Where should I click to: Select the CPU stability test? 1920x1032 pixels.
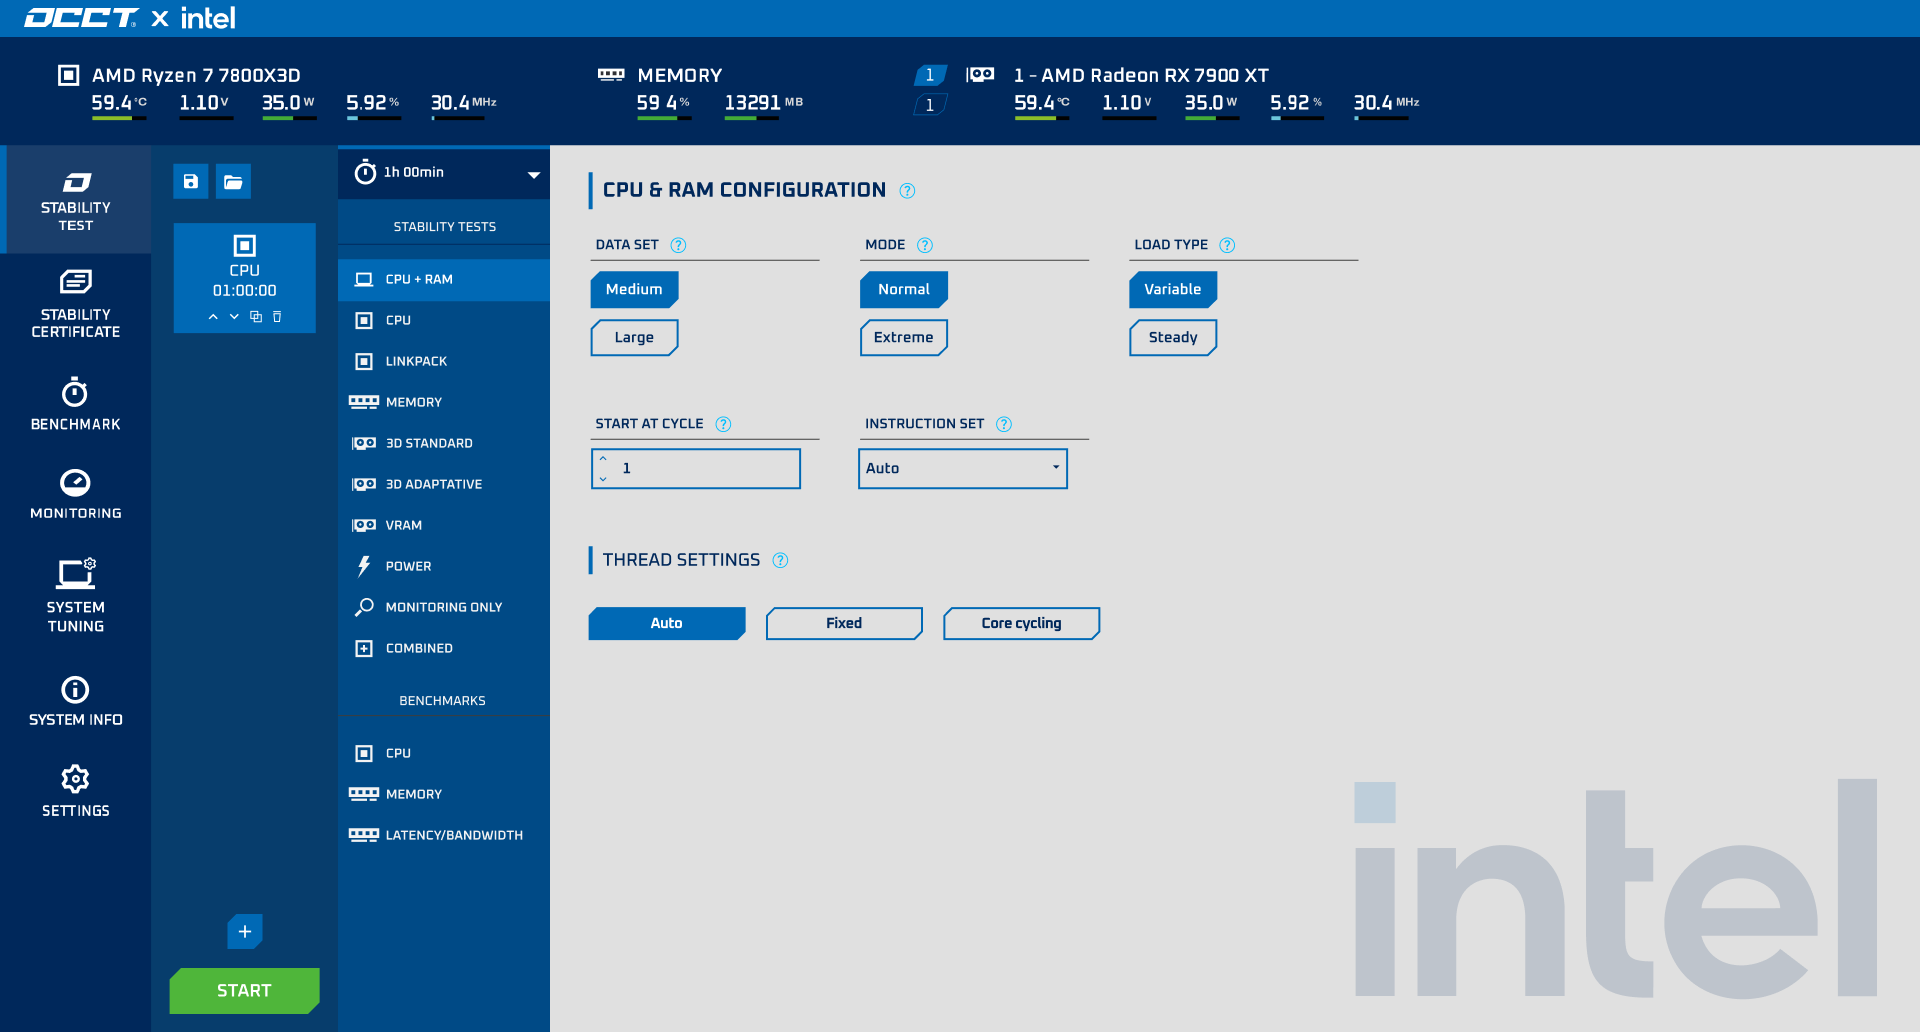click(x=444, y=321)
